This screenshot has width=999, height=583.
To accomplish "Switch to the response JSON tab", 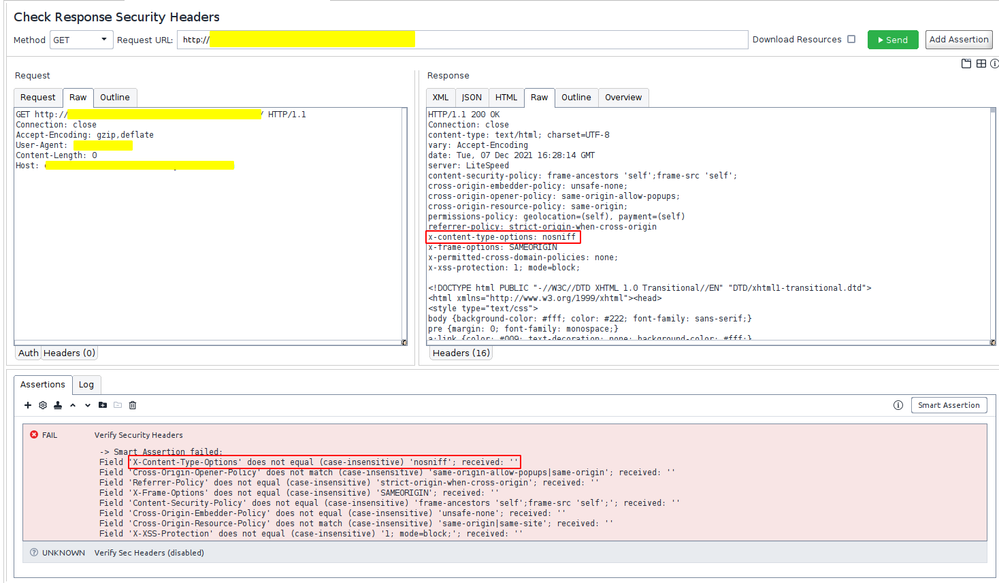I will 472,97.
